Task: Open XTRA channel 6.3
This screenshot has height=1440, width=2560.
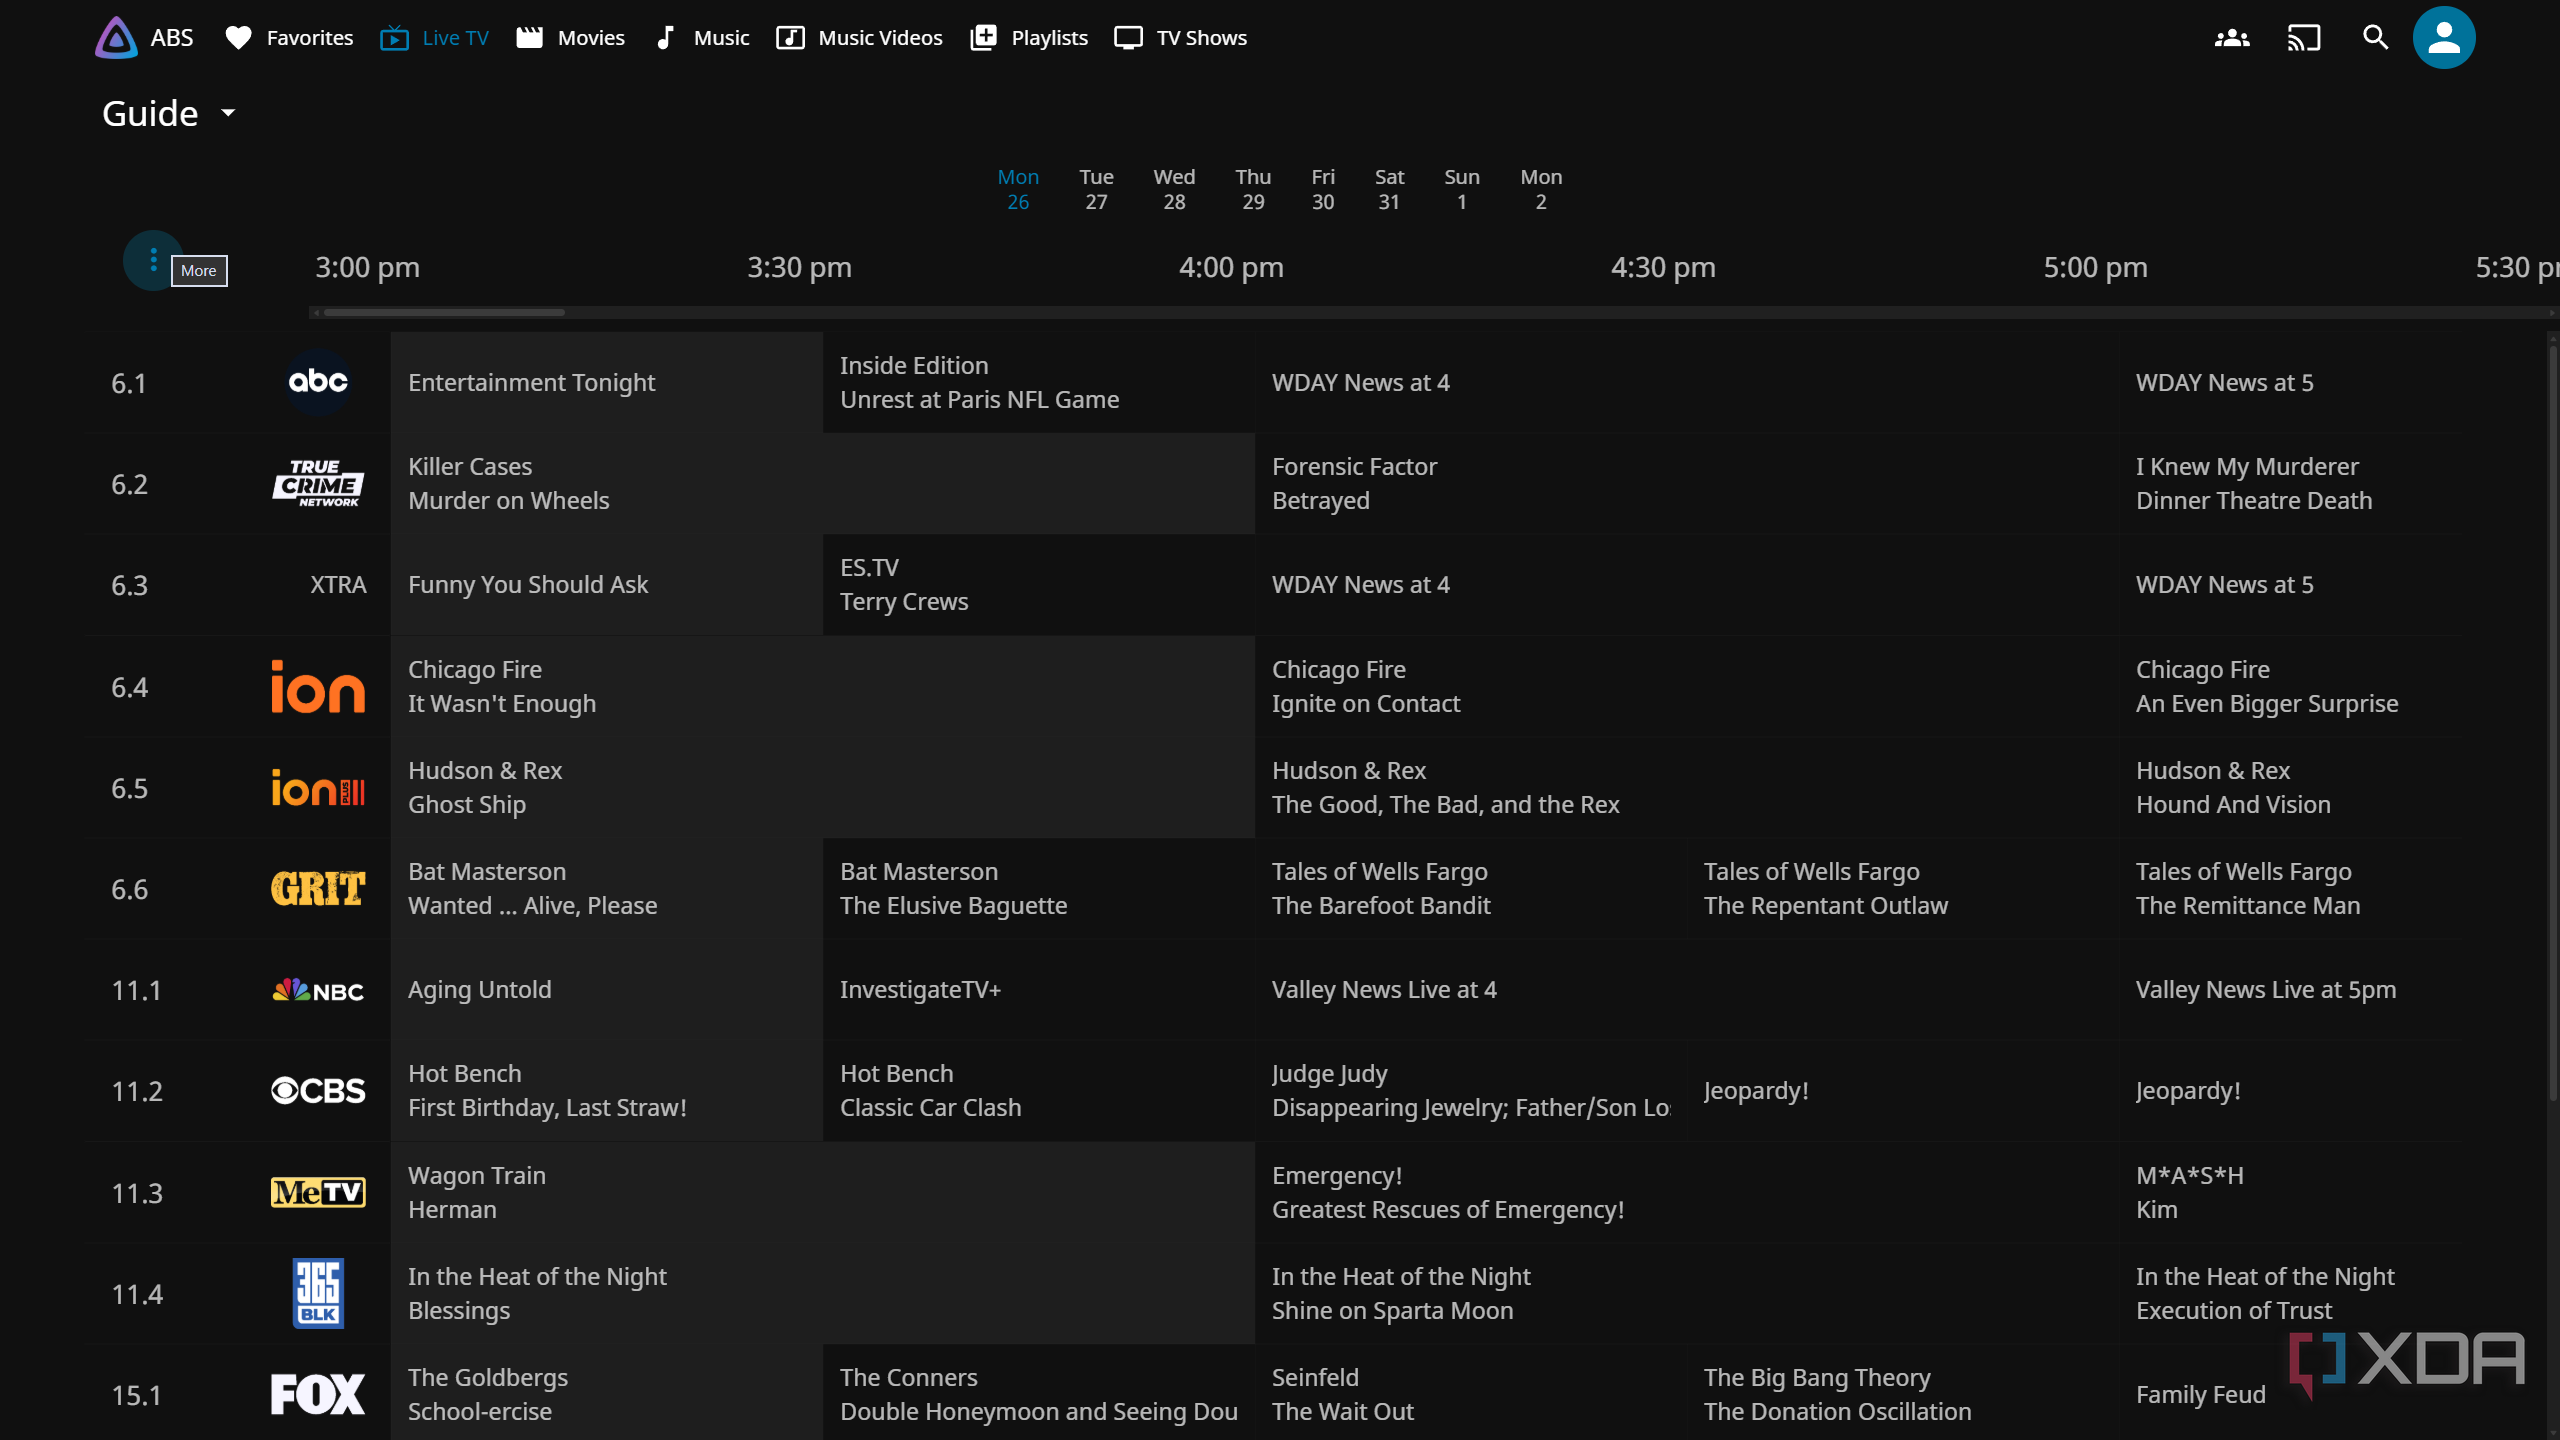Action: [x=338, y=585]
